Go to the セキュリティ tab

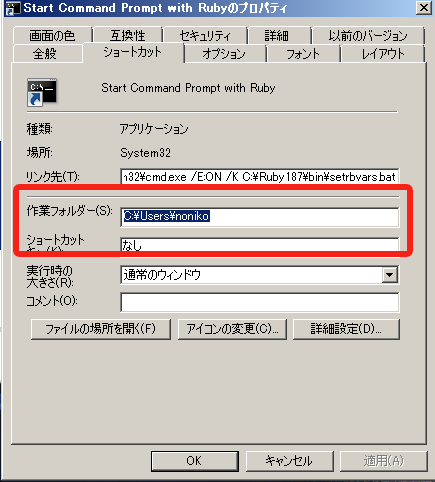pyautogui.click(x=205, y=35)
